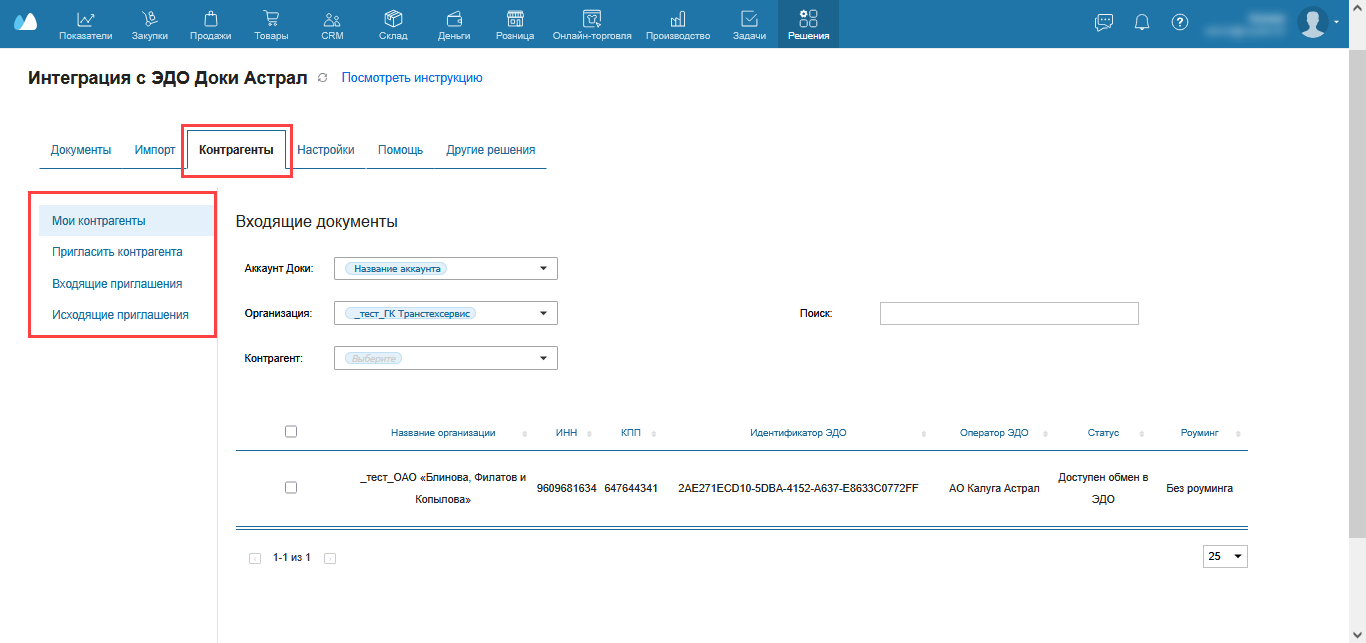The image size is (1366, 643).
Task: Click the Посмотреть инструкцию link
Action: [x=412, y=78]
